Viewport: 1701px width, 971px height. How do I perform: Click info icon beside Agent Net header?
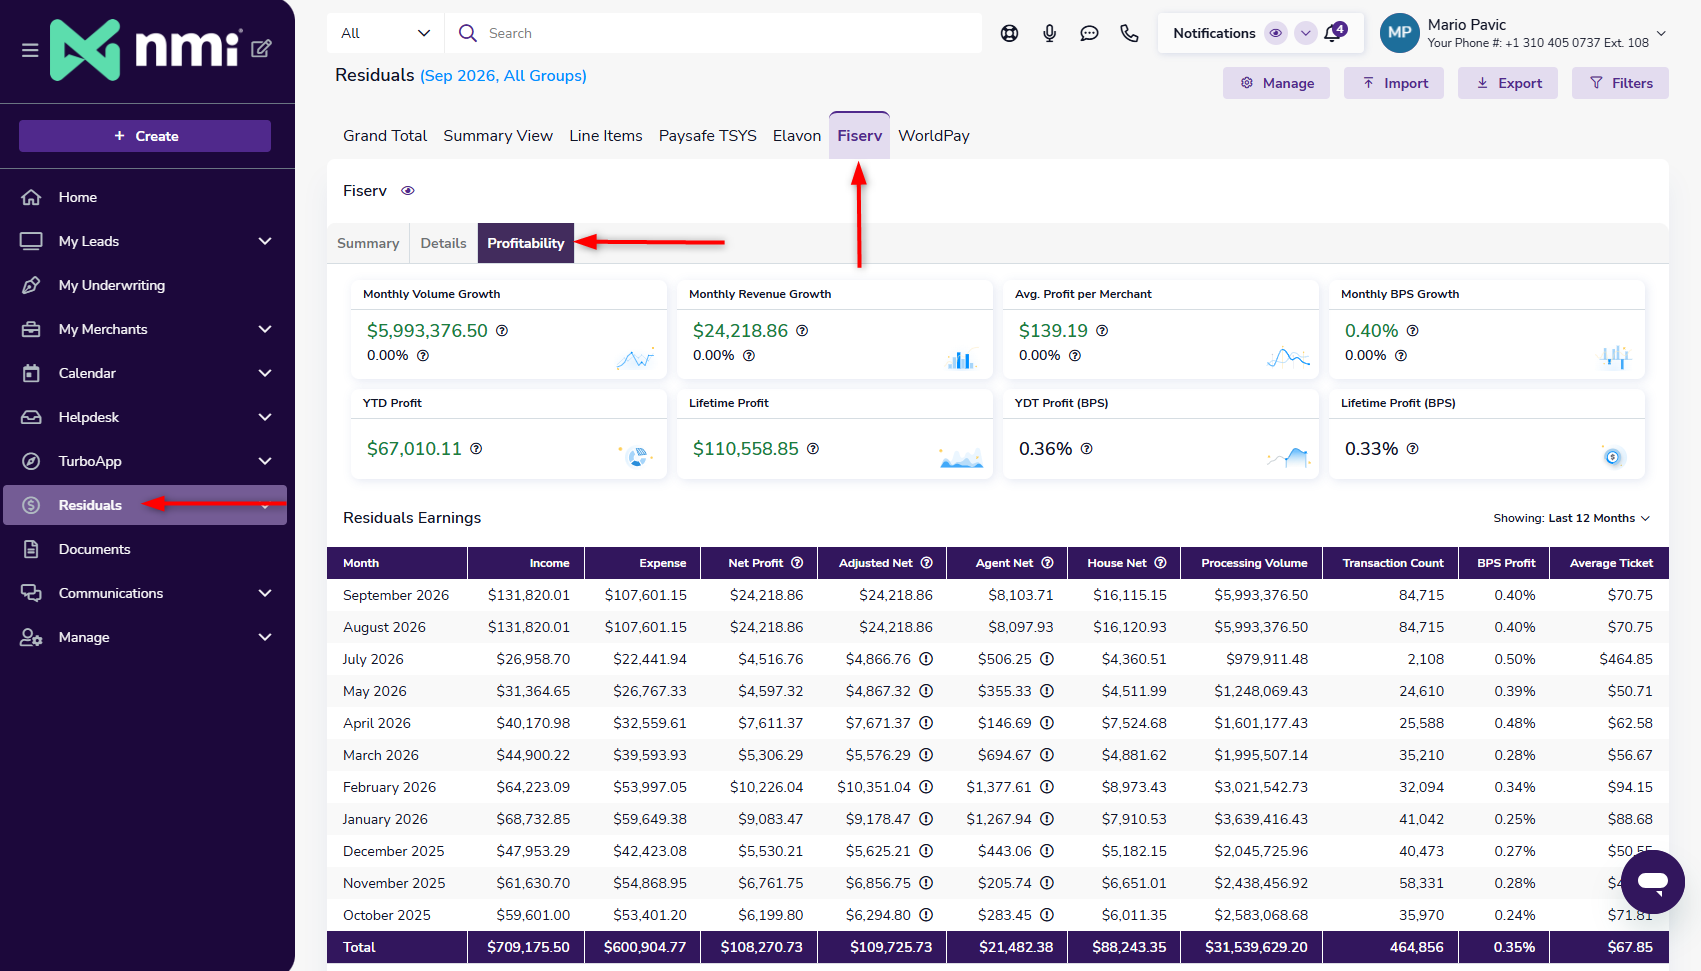(1047, 563)
